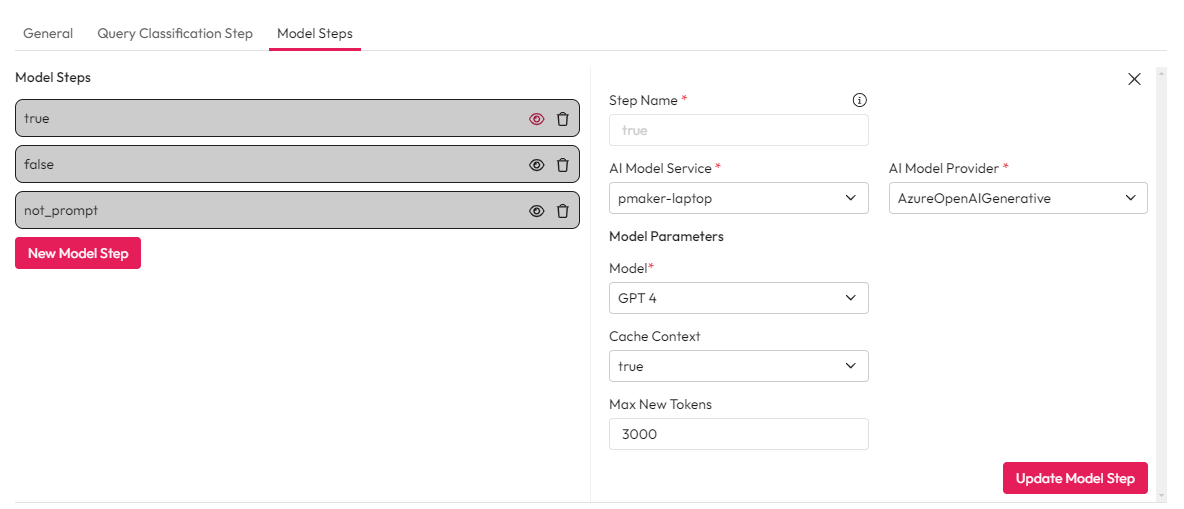The image size is (1184, 509).
Task: View the 'not_prompt' step via eye icon
Action: (537, 211)
